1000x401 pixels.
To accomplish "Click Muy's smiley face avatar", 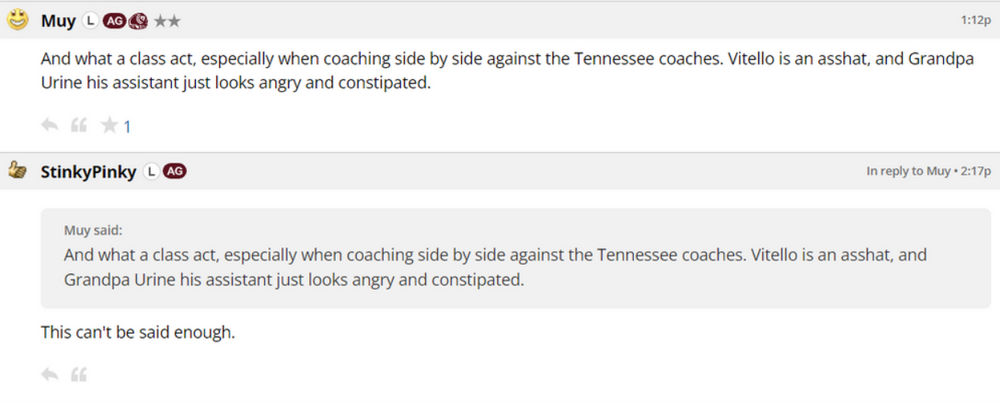I will point(17,19).
